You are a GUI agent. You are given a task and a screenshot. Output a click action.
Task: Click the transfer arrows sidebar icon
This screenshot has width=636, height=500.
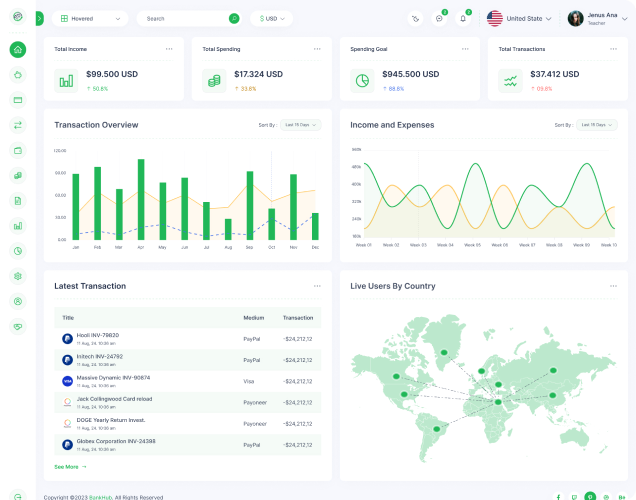click(x=18, y=125)
